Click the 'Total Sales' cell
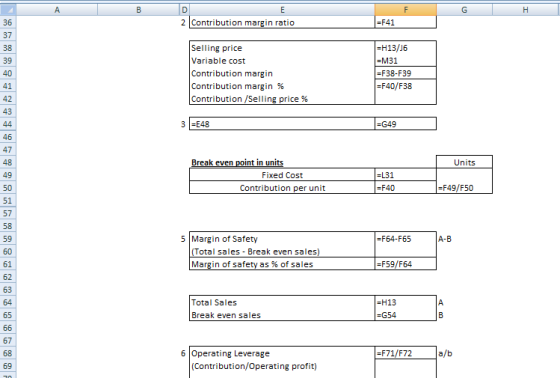Viewport: 560px width, 378px height. point(282,302)
